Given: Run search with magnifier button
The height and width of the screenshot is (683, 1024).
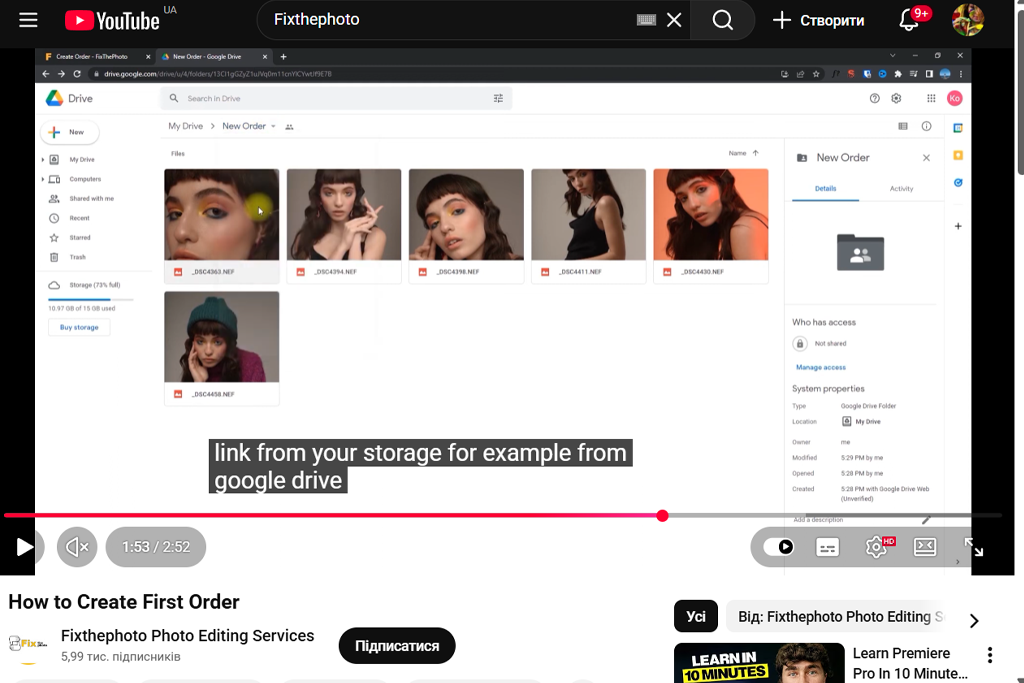Looking at the screenshot, I should tap(722, 20).
